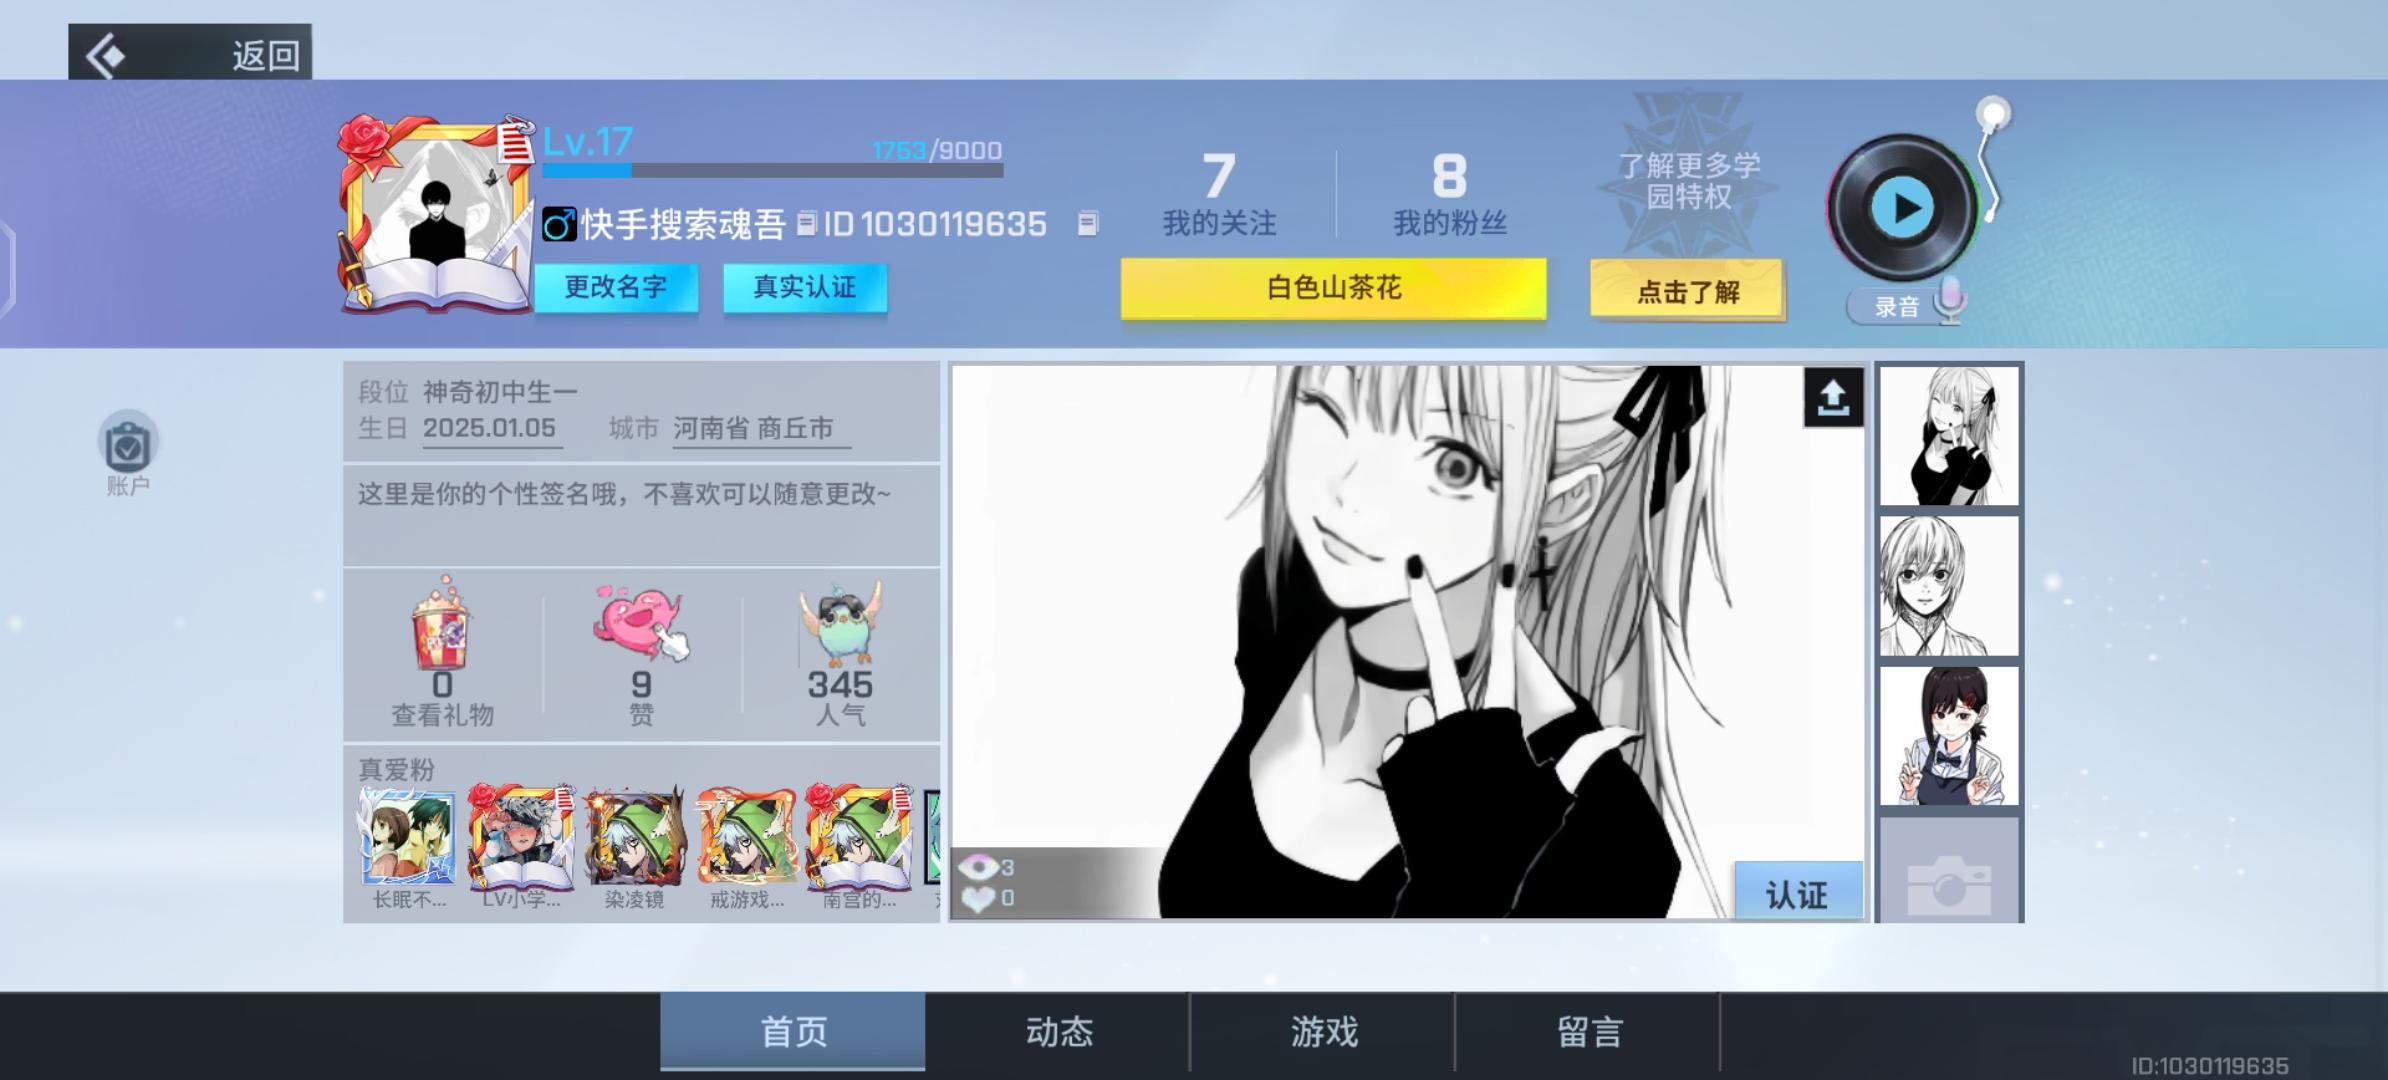Open the 账户 account icon

[128, 452]
